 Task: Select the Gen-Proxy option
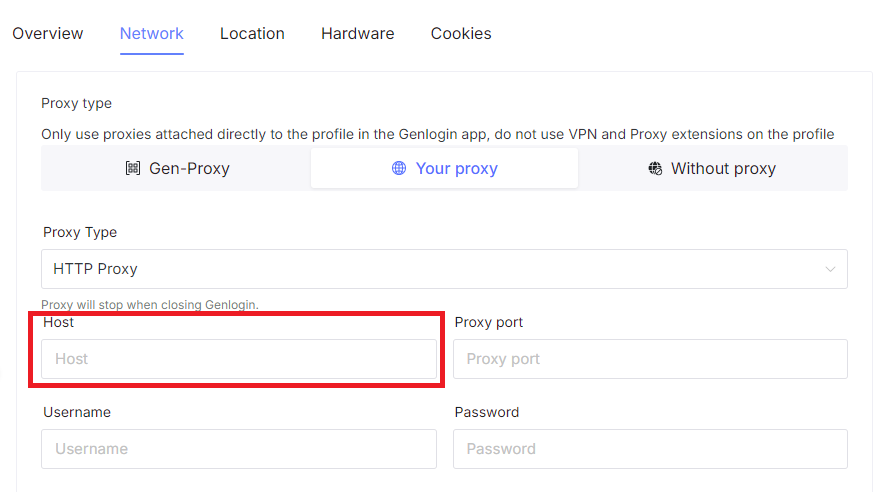[x=176, y=169]
